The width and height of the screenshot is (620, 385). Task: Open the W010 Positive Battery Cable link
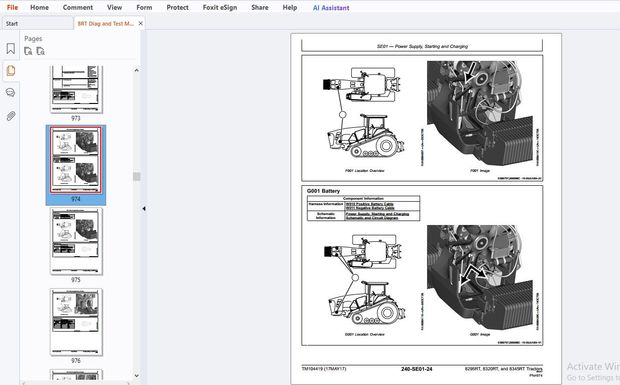[x=370, y=204]
